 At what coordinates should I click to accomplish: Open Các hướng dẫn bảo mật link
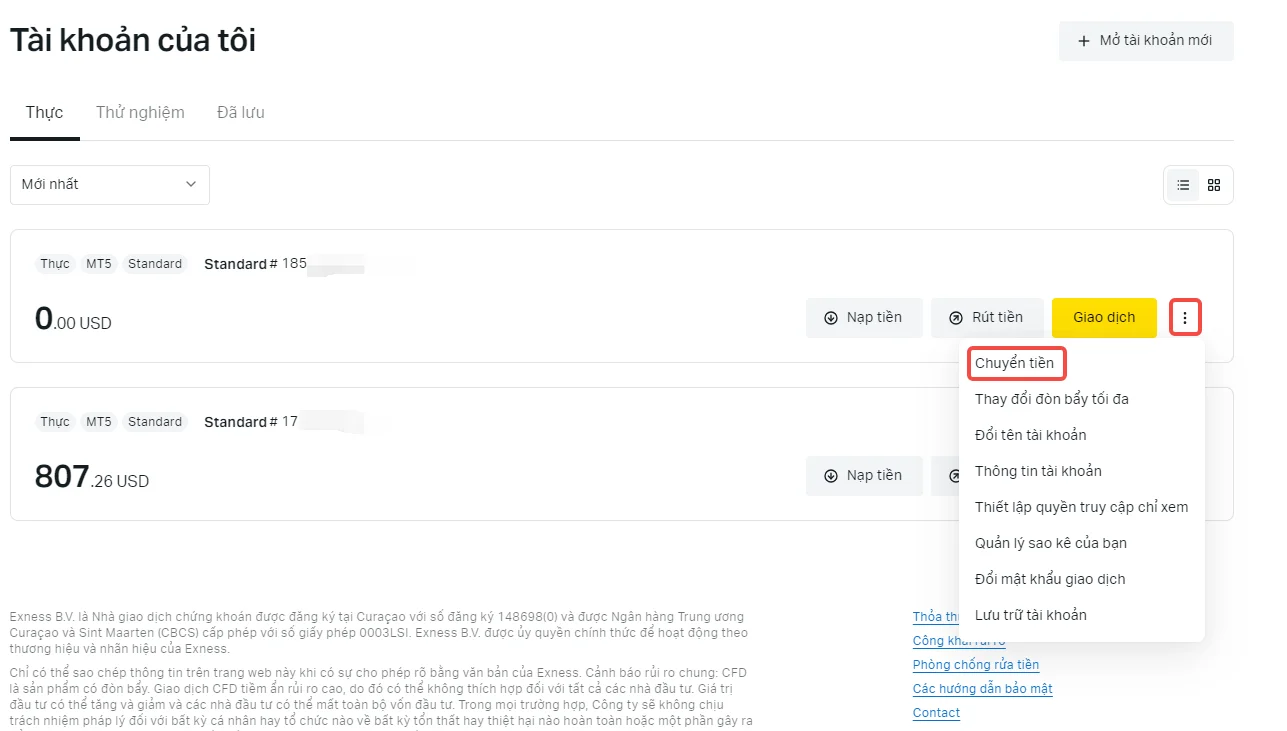tap(983, 689)
